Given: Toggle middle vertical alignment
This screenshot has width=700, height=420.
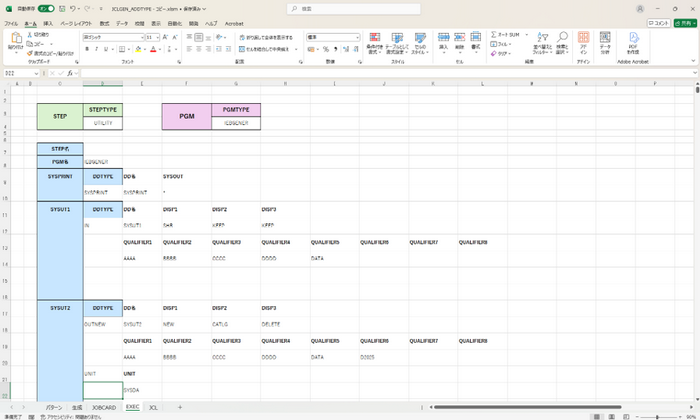Looking at the screenshot, I should (x=199, y=37).
